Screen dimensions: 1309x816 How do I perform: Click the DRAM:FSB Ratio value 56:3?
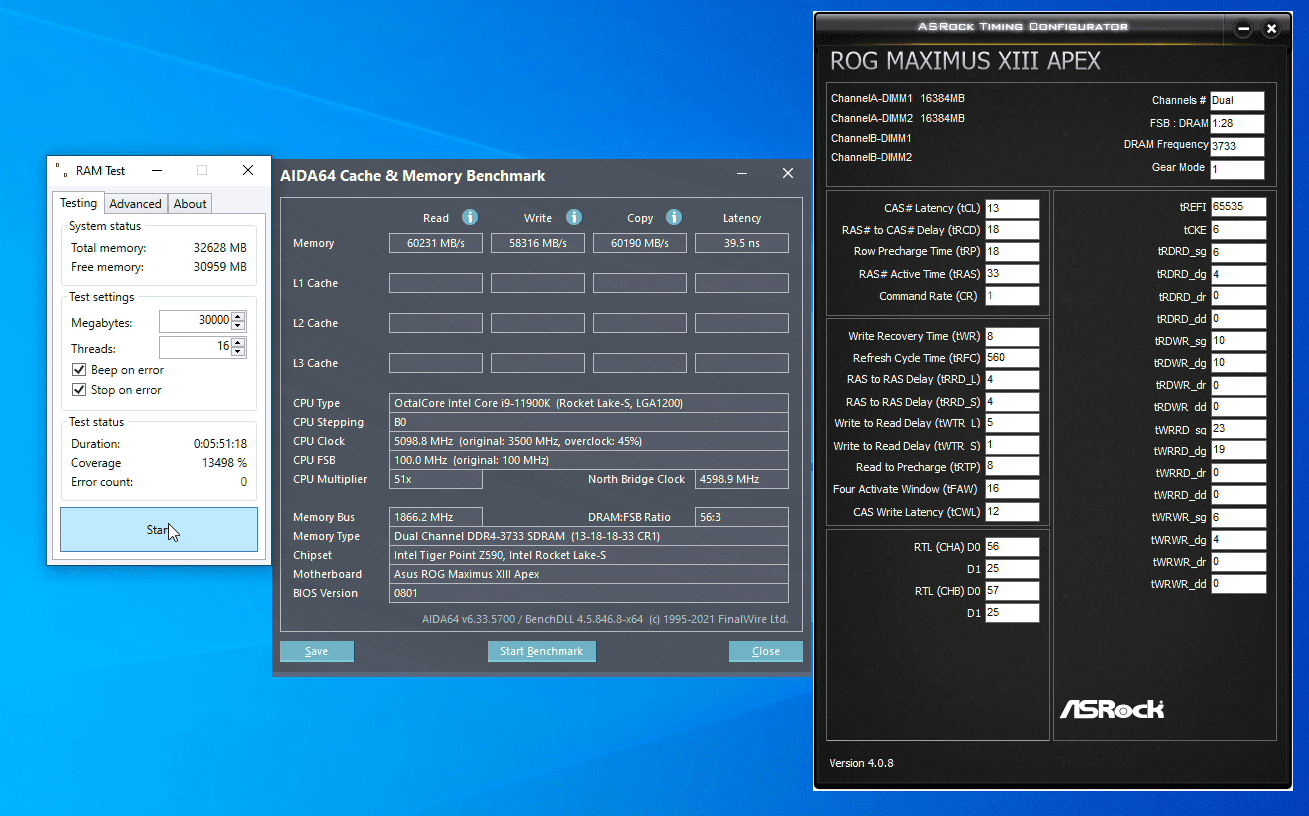[x=742, y=517]
